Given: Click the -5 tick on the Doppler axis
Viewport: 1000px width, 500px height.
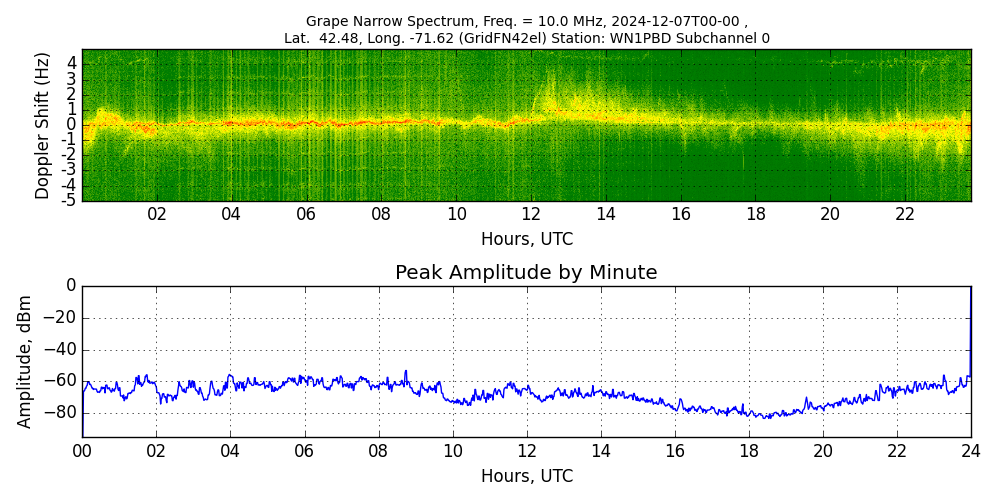Looking at the screenshot, I should coord(69,200).
